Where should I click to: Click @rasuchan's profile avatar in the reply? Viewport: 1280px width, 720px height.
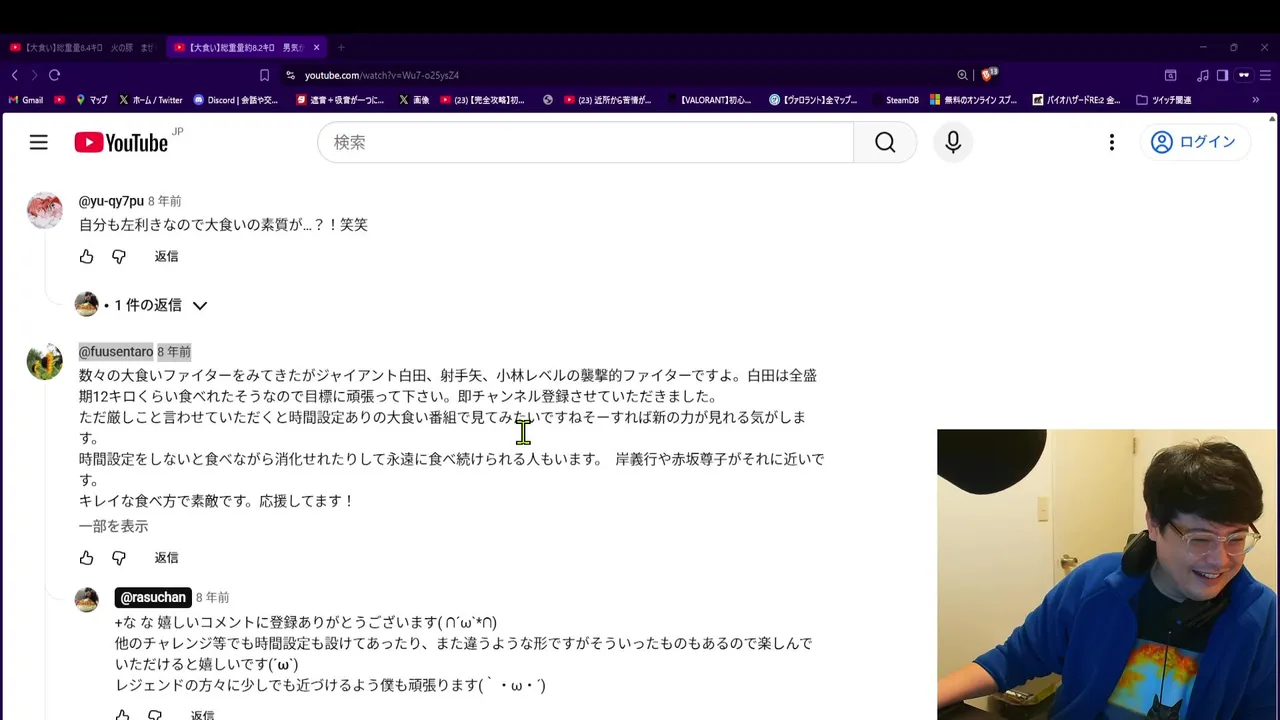87,600
